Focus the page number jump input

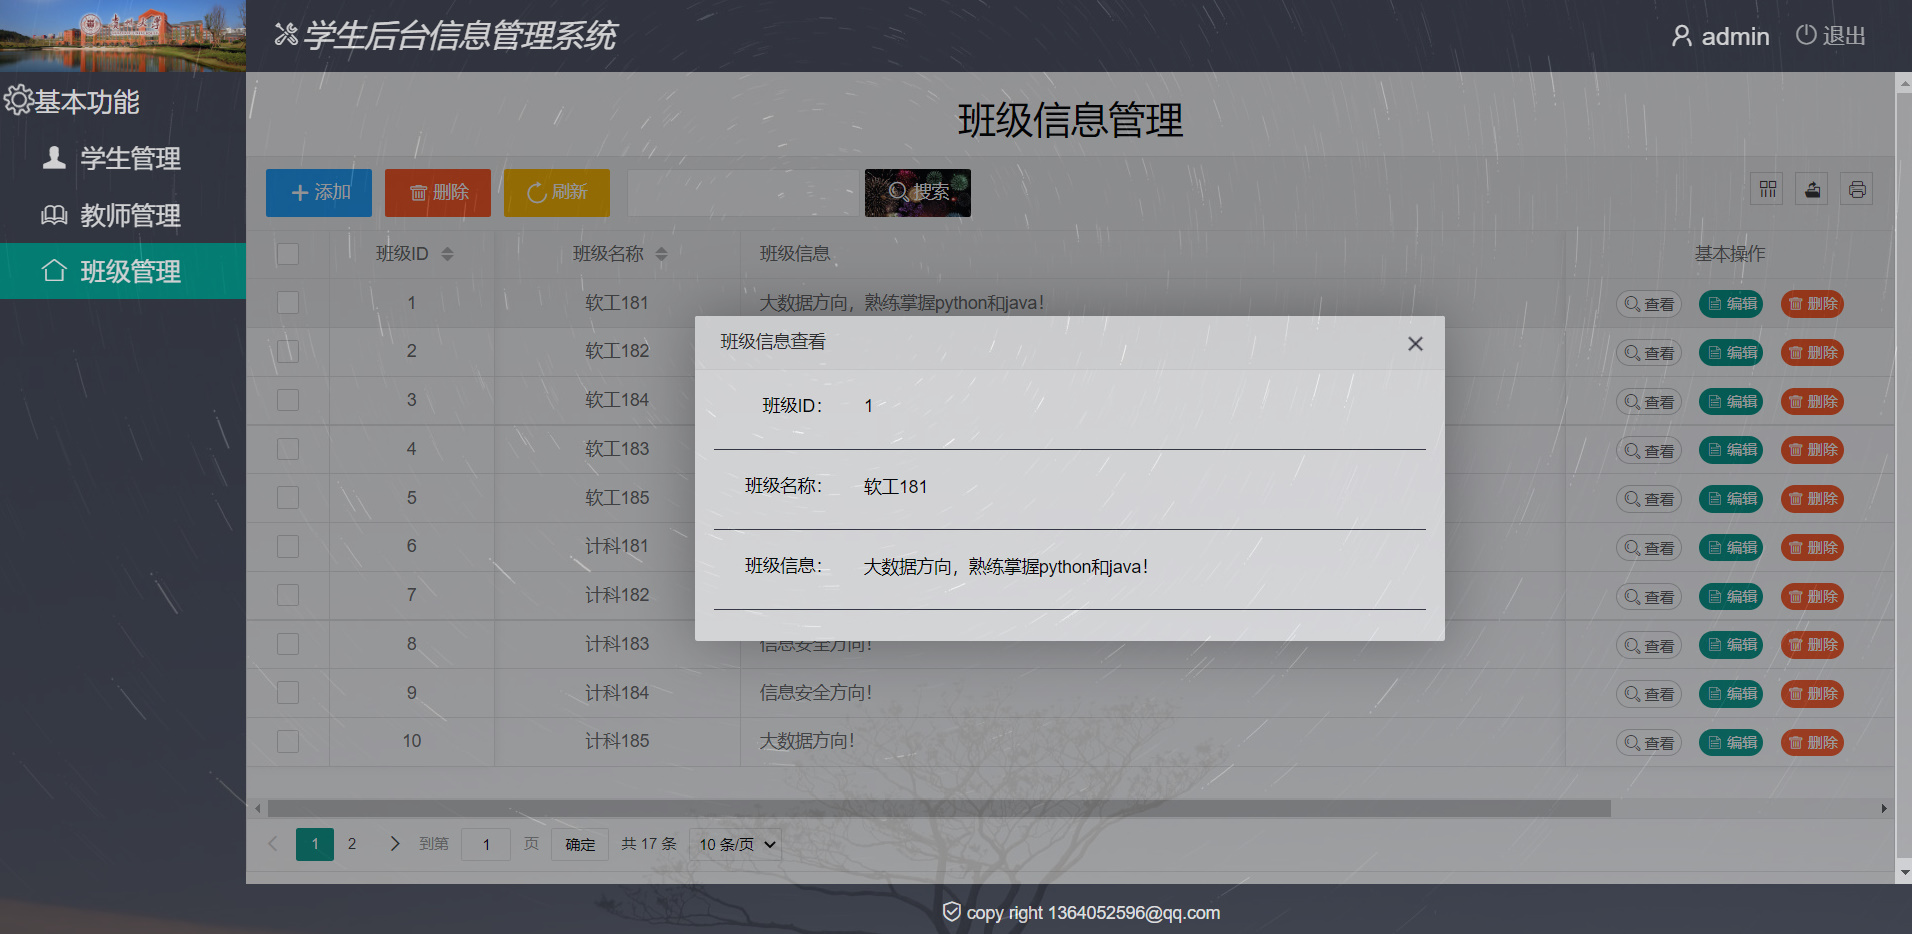tap(486, 845)
